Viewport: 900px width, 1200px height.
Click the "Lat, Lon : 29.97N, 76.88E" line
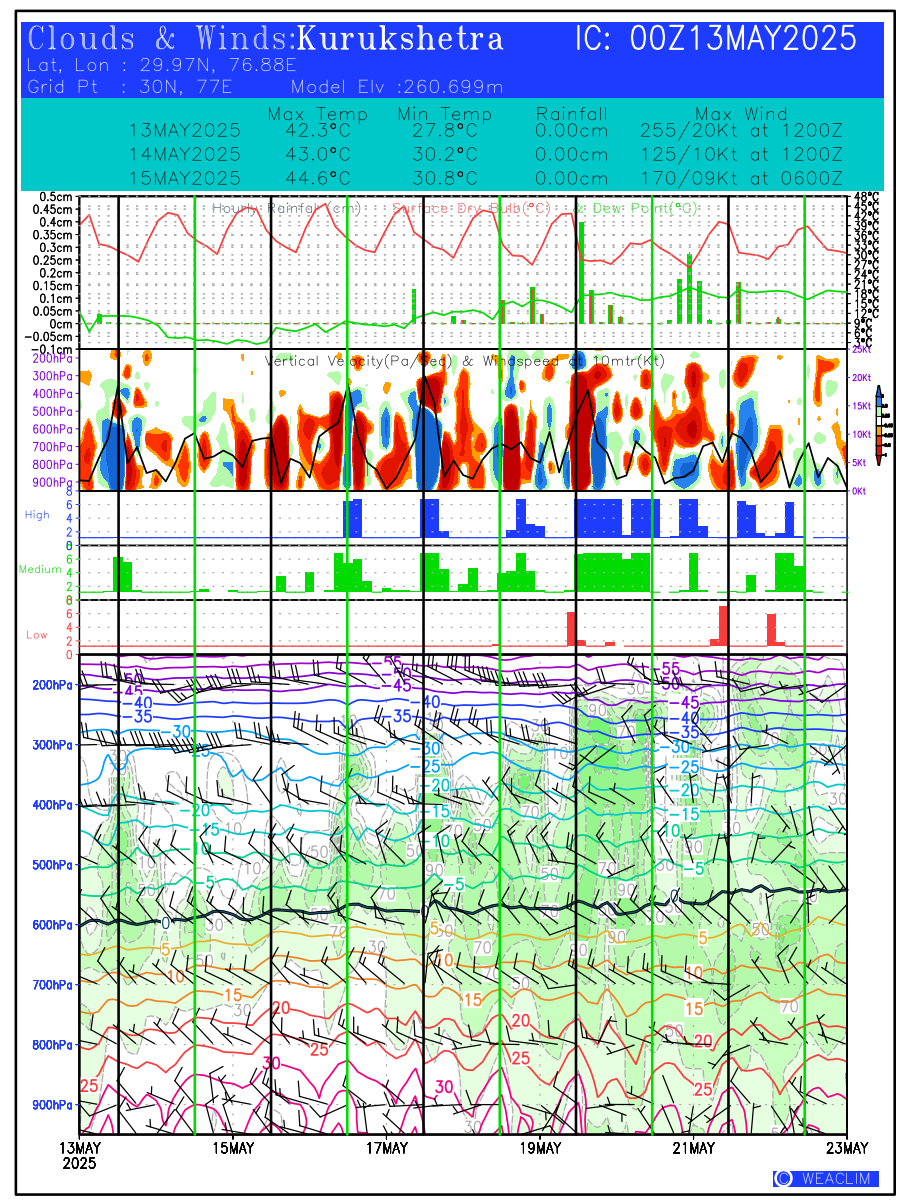click(163, 67)
